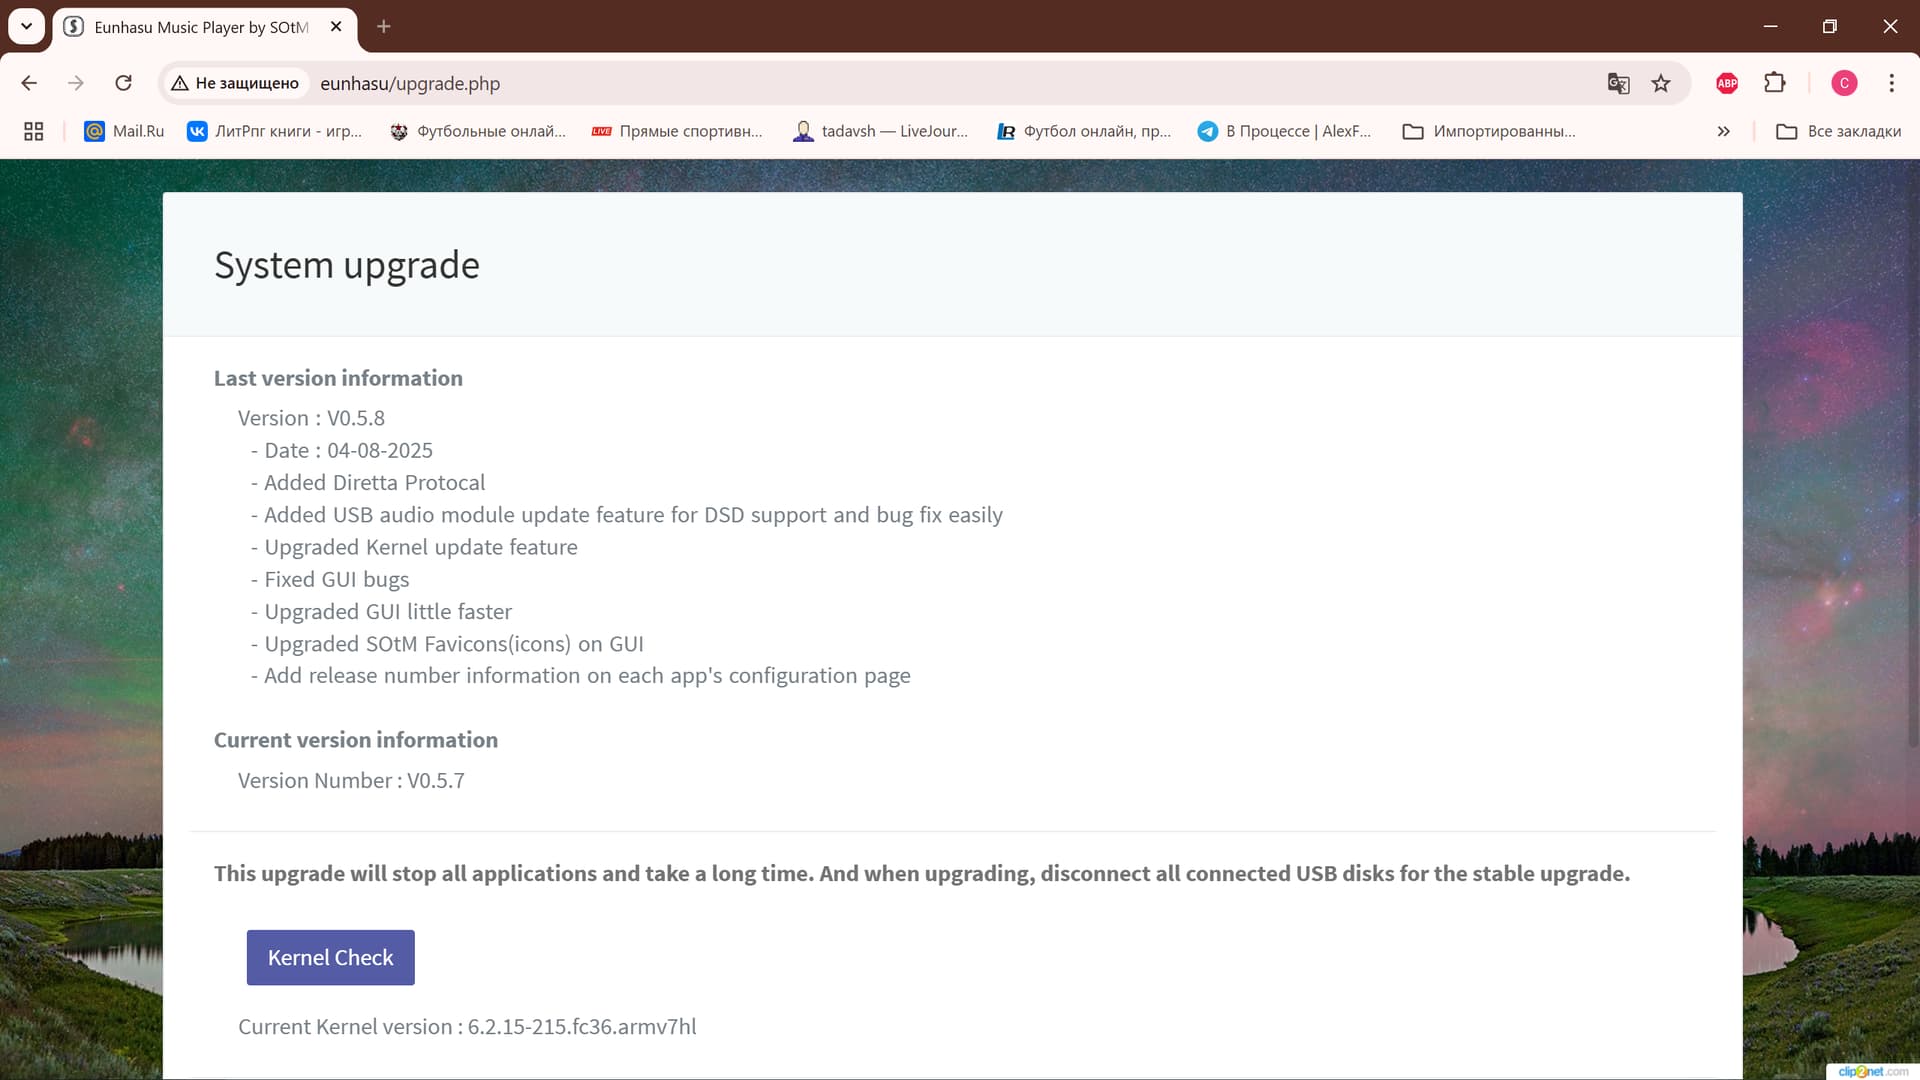This screenshot has height=1080, width=1920.
Task: Go back to previous page
Action: (x=29, y=83)
